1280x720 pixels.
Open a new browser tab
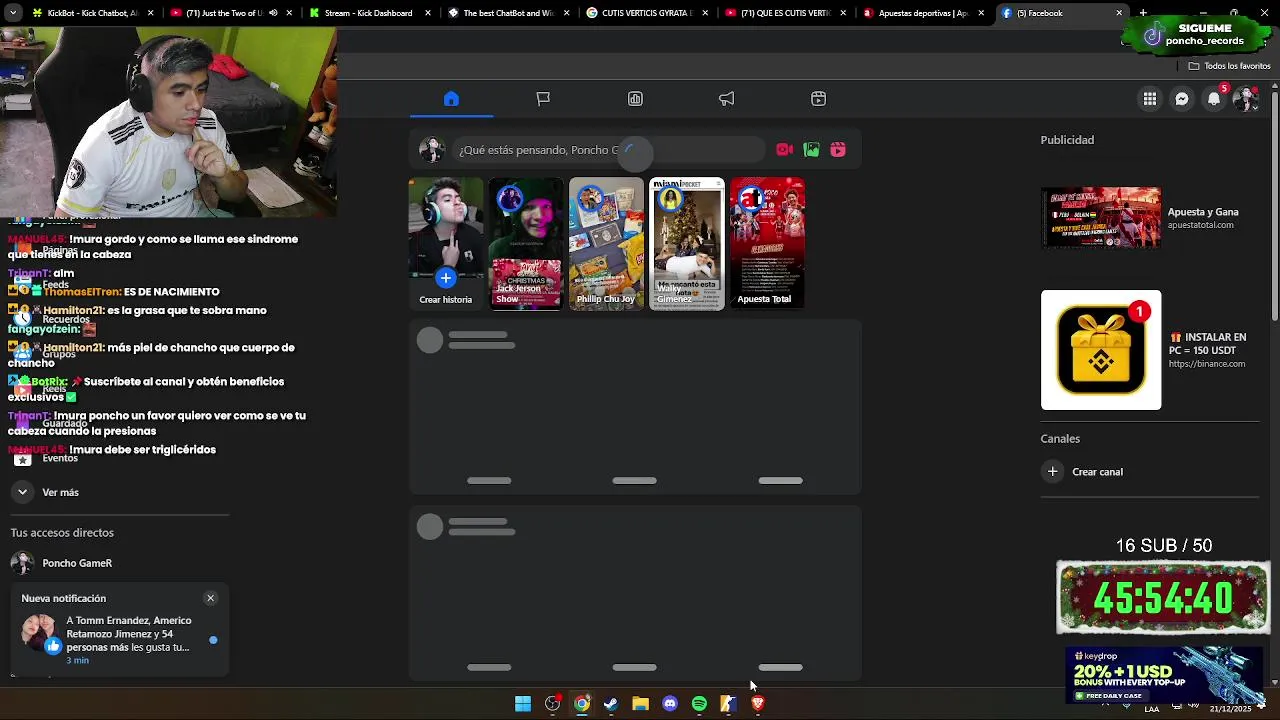tap(1143, 13)
